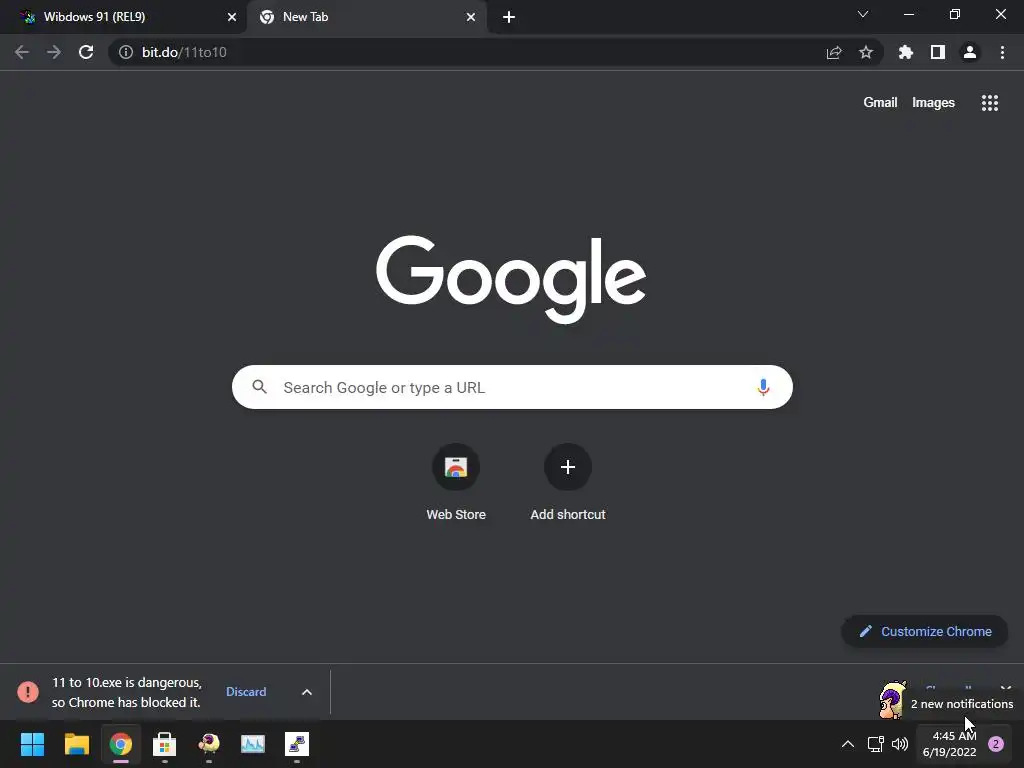Open Microsoft Store from the taskbar

tap(165, 744)
